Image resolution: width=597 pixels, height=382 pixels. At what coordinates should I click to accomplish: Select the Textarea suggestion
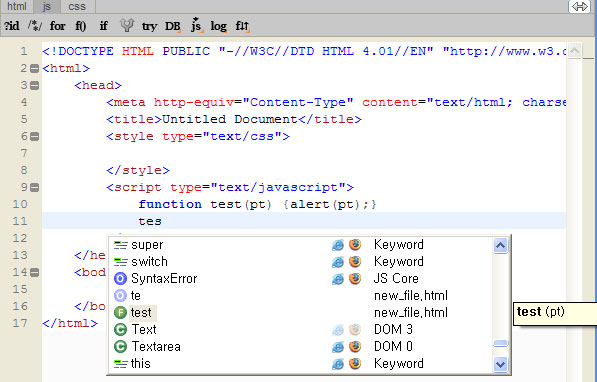[x=300, y=347]
